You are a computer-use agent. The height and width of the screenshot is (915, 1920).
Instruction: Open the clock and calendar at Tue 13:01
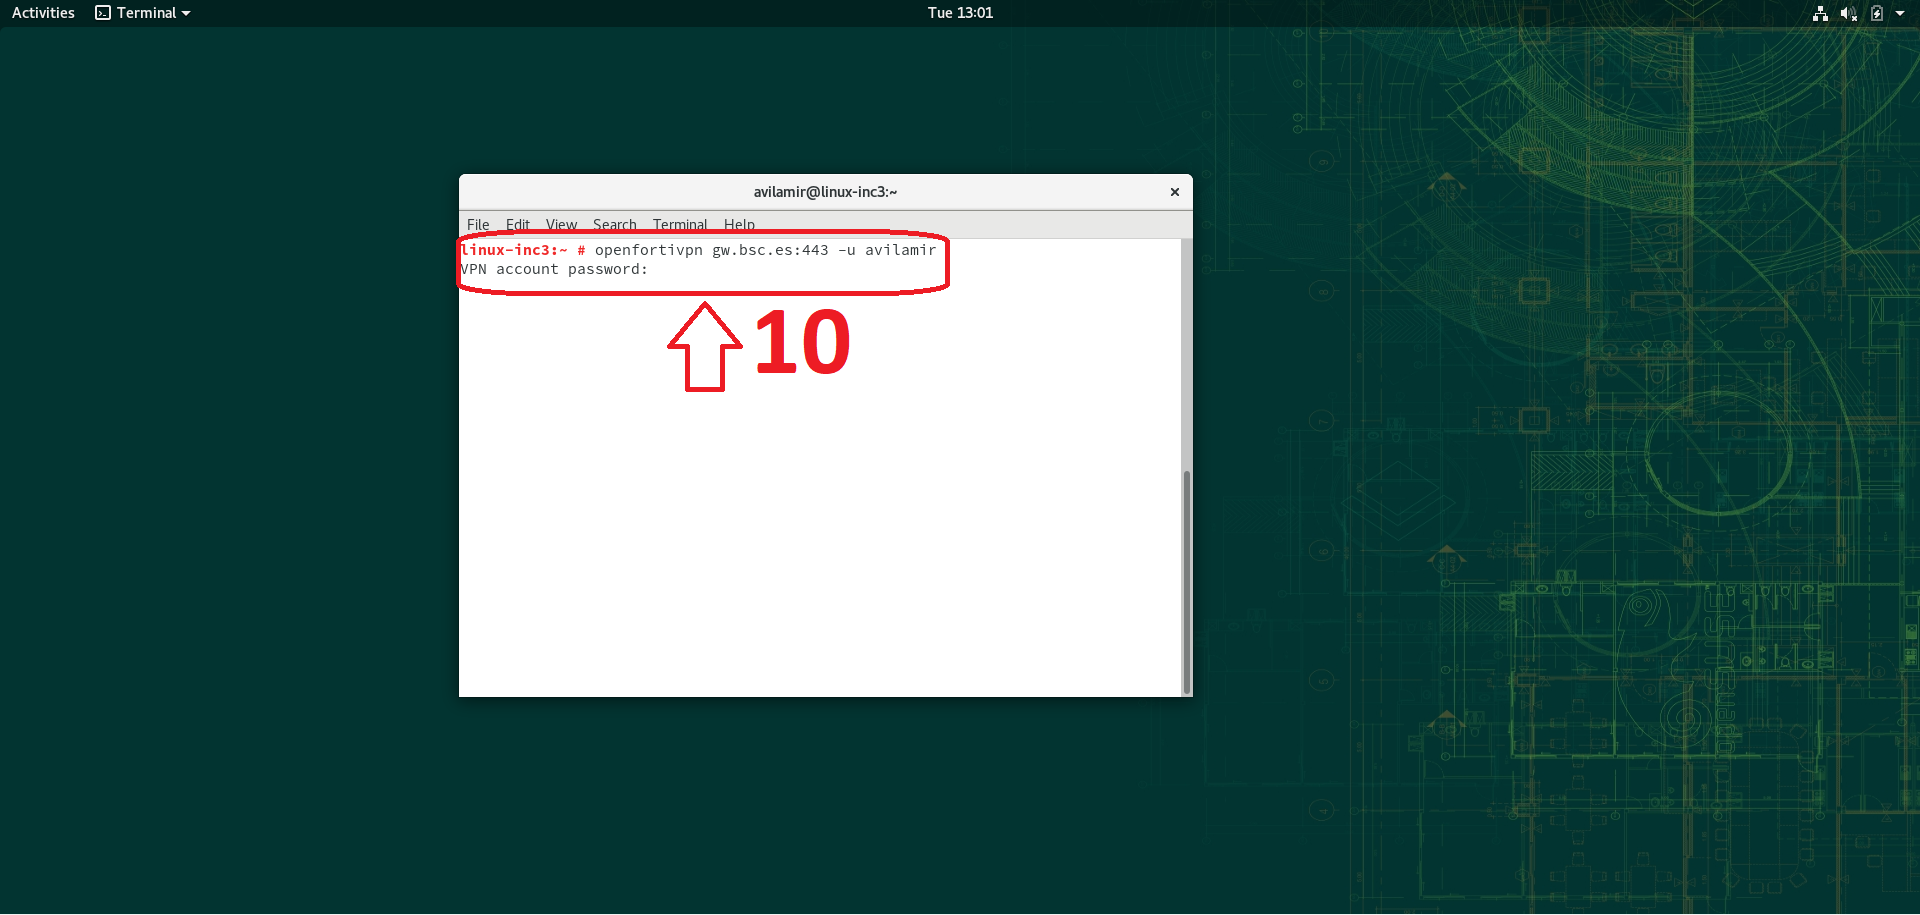[959, 13]
